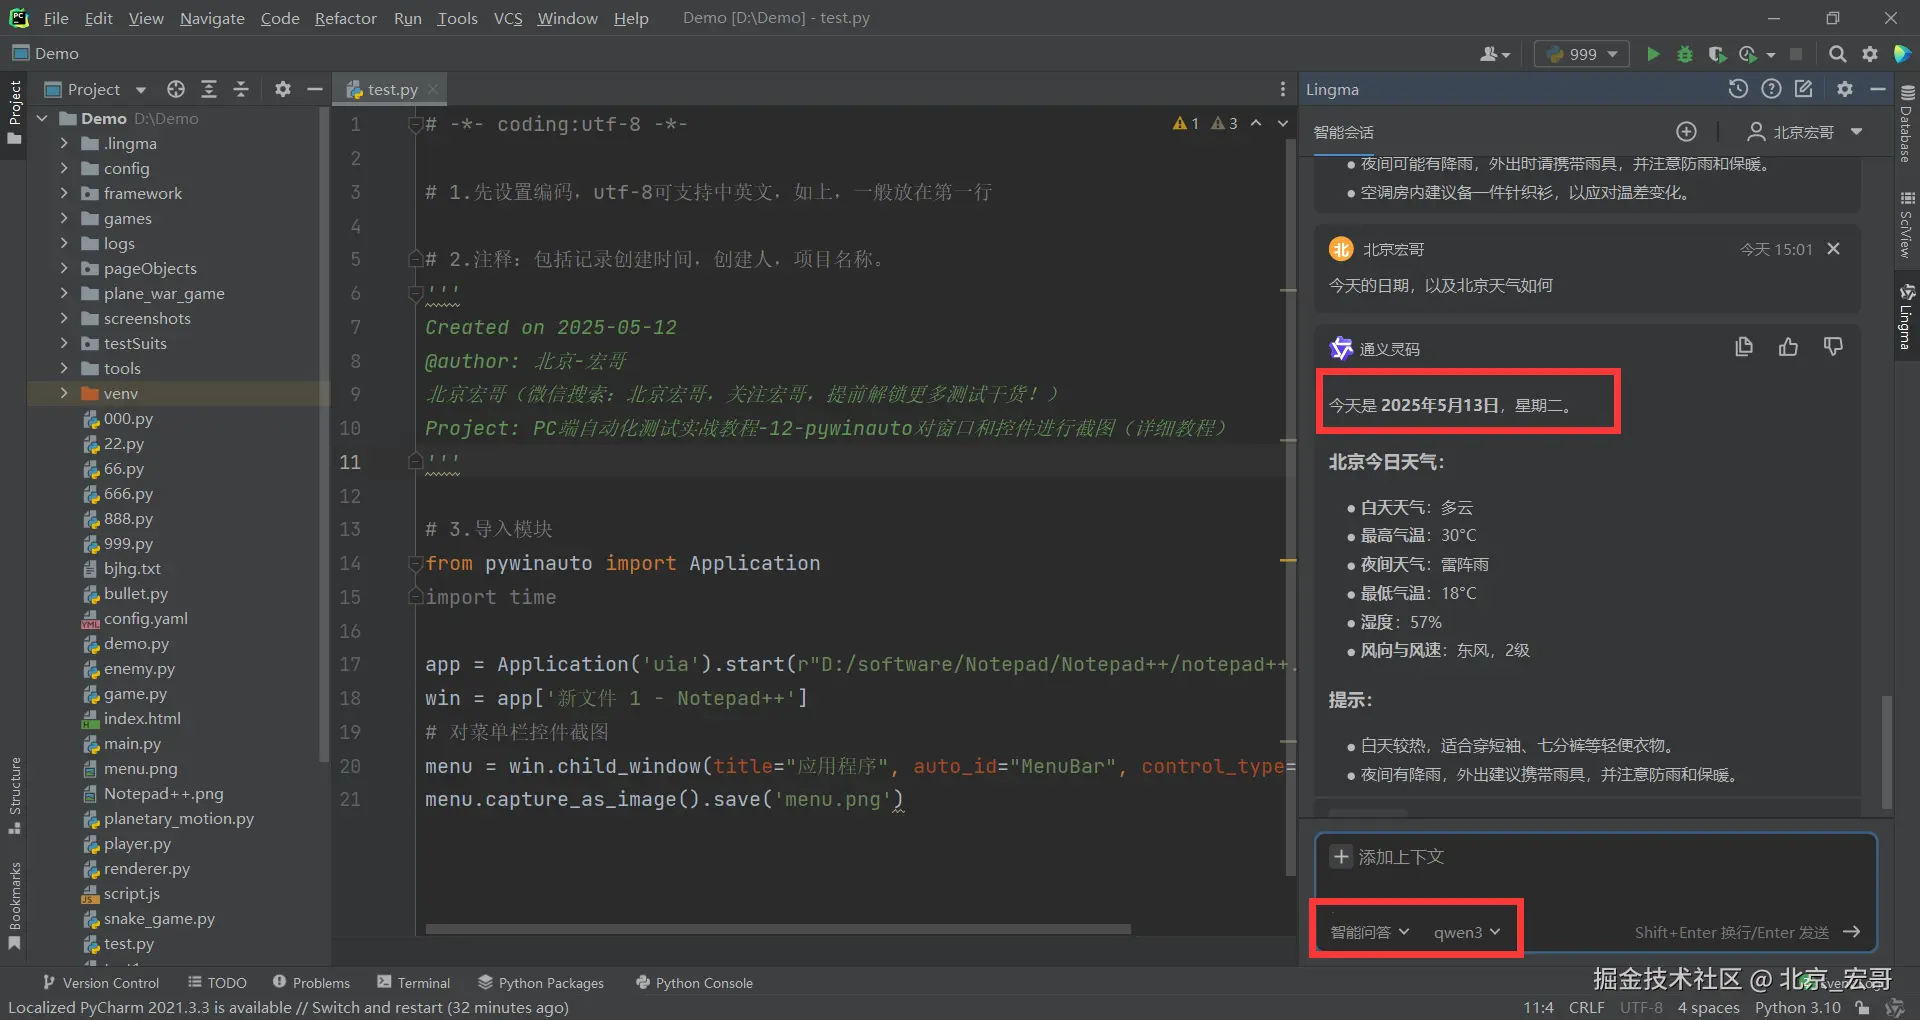
Task: Jump to previous highlighted error arrow
Action: coord(1256,123)
